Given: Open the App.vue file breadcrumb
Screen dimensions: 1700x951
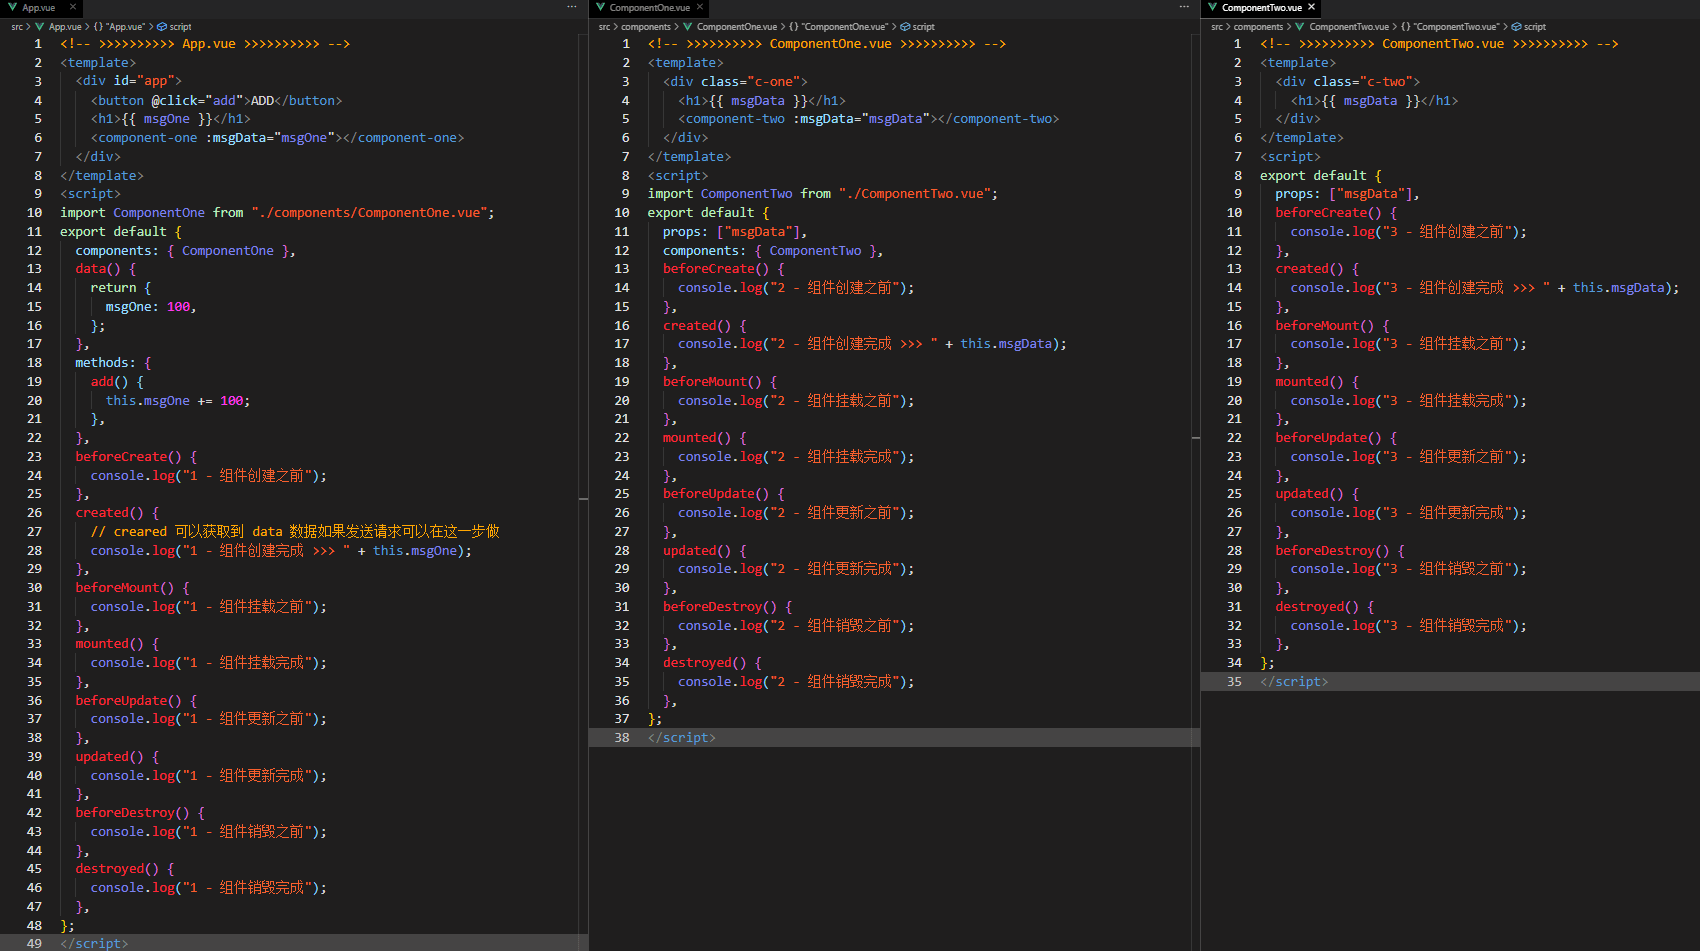Looking at the screenshot, I should (x=59, y=27).
